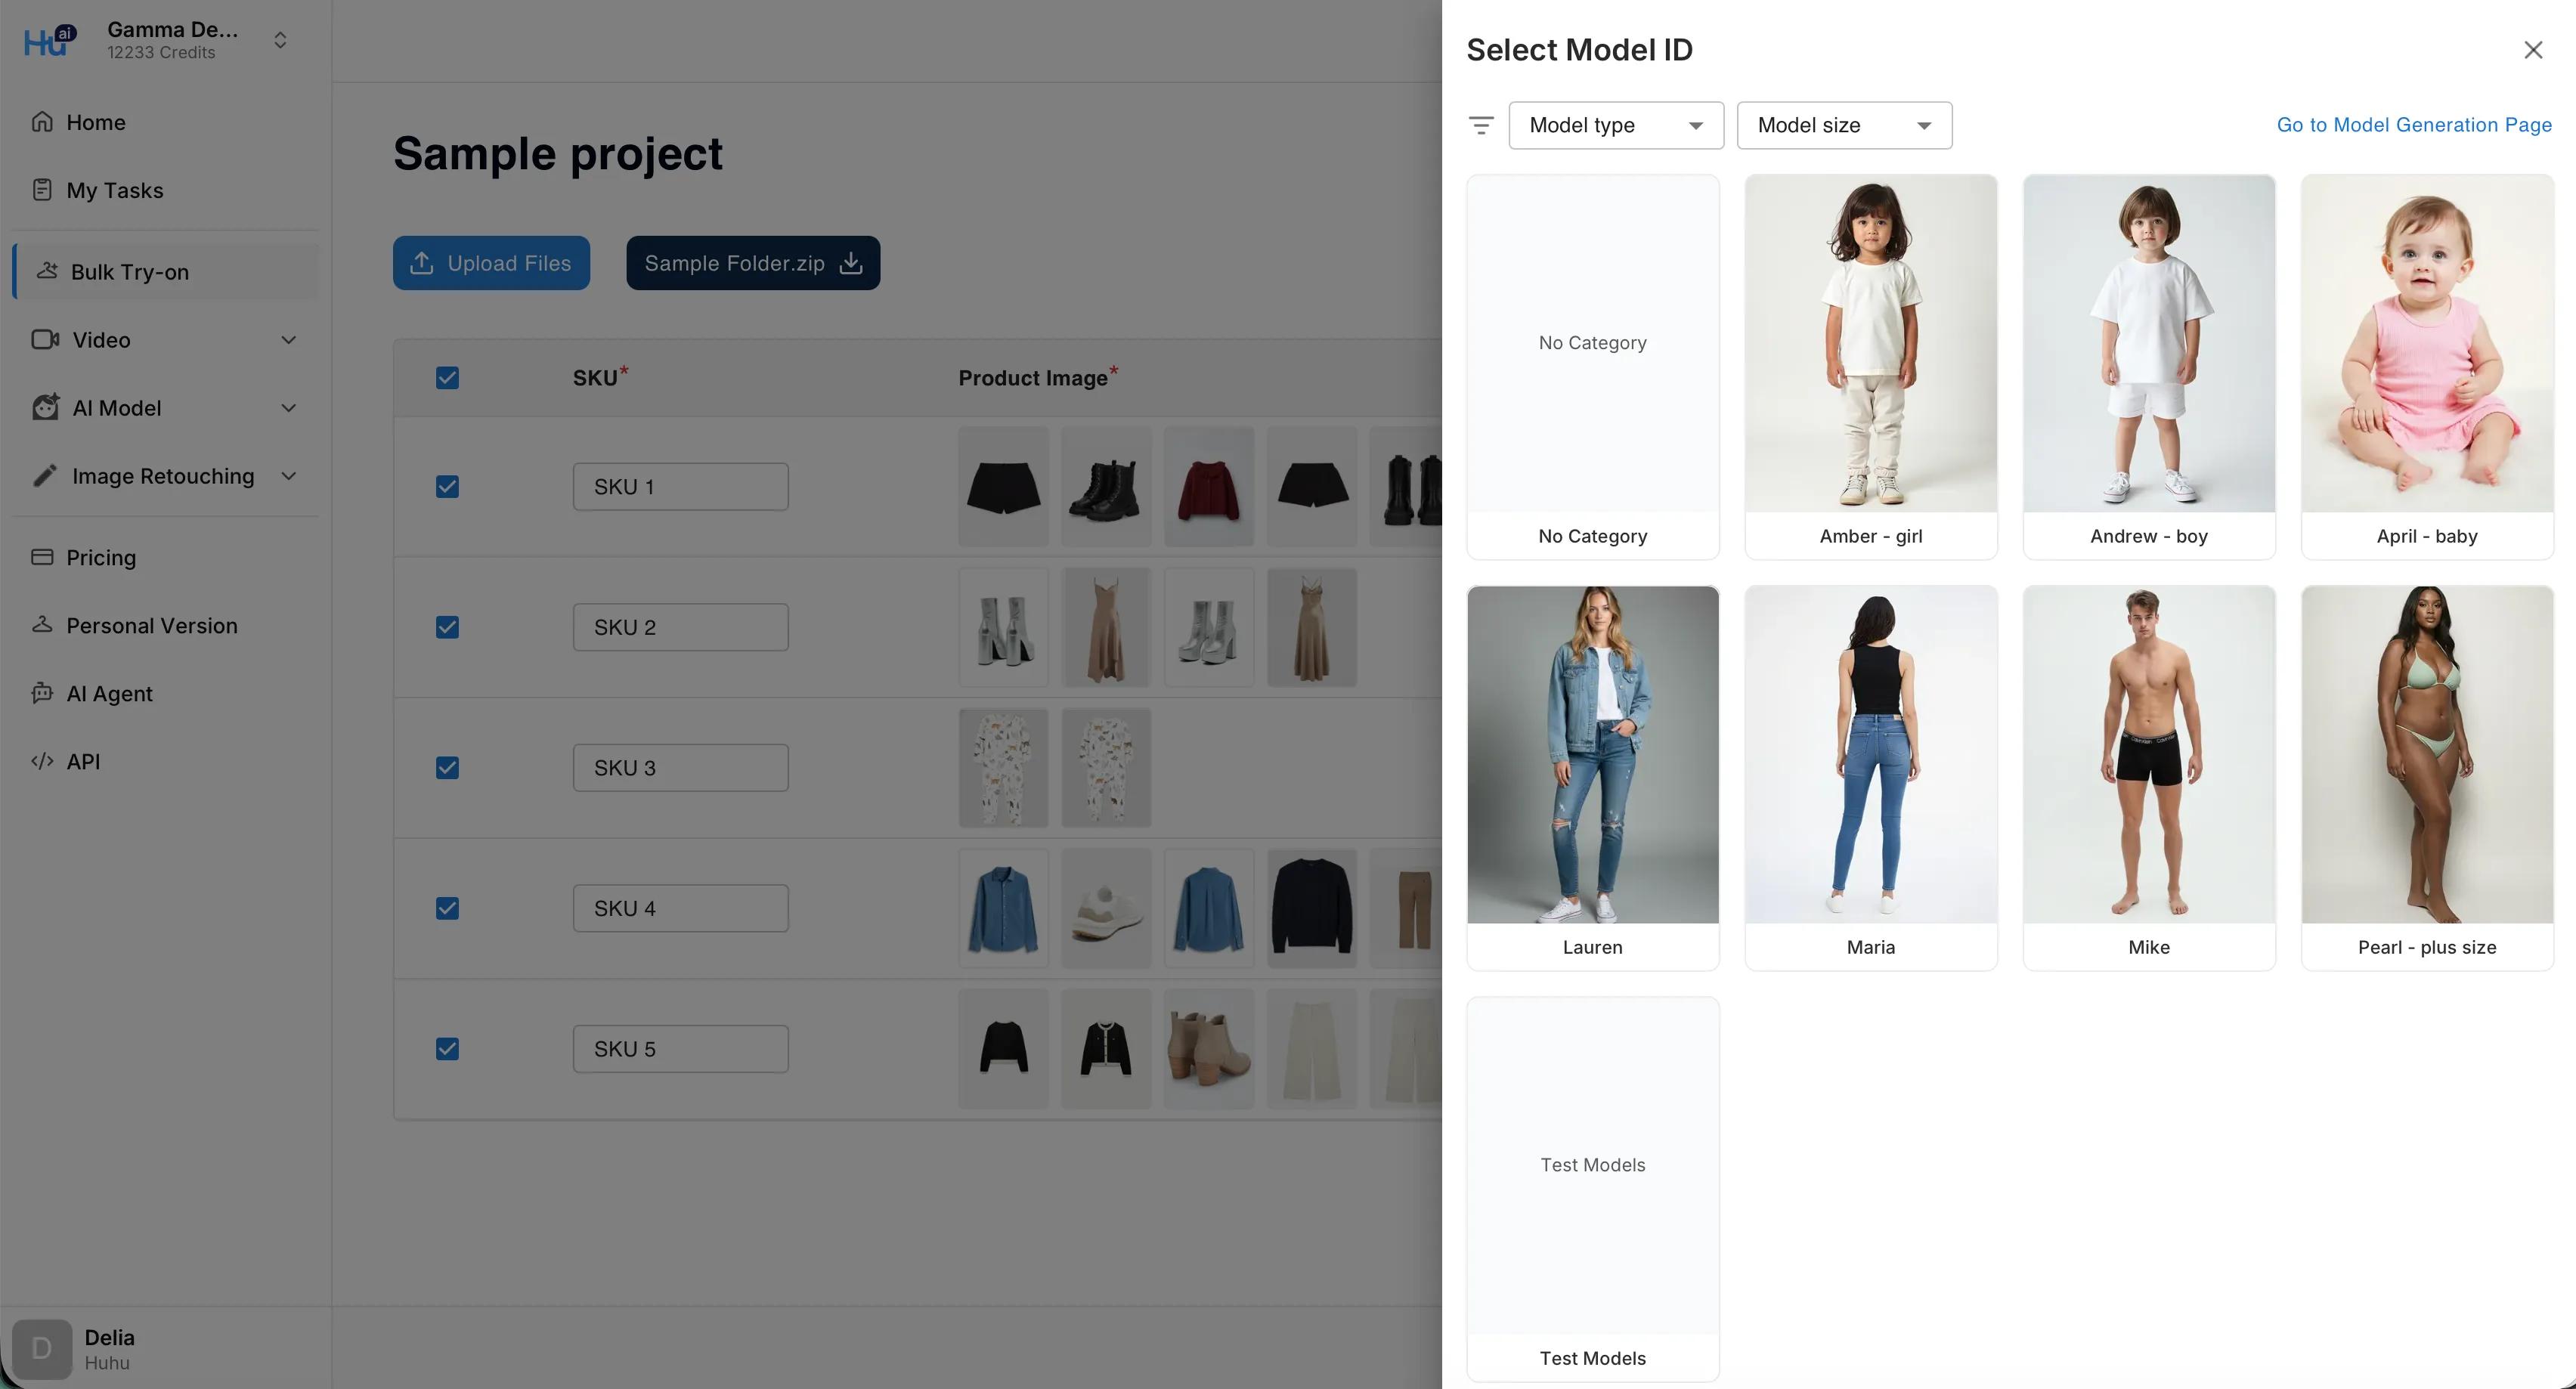The image size is (2576, 1389).
Task: Click the SKU 1 name input field
Action: [680, 487]
